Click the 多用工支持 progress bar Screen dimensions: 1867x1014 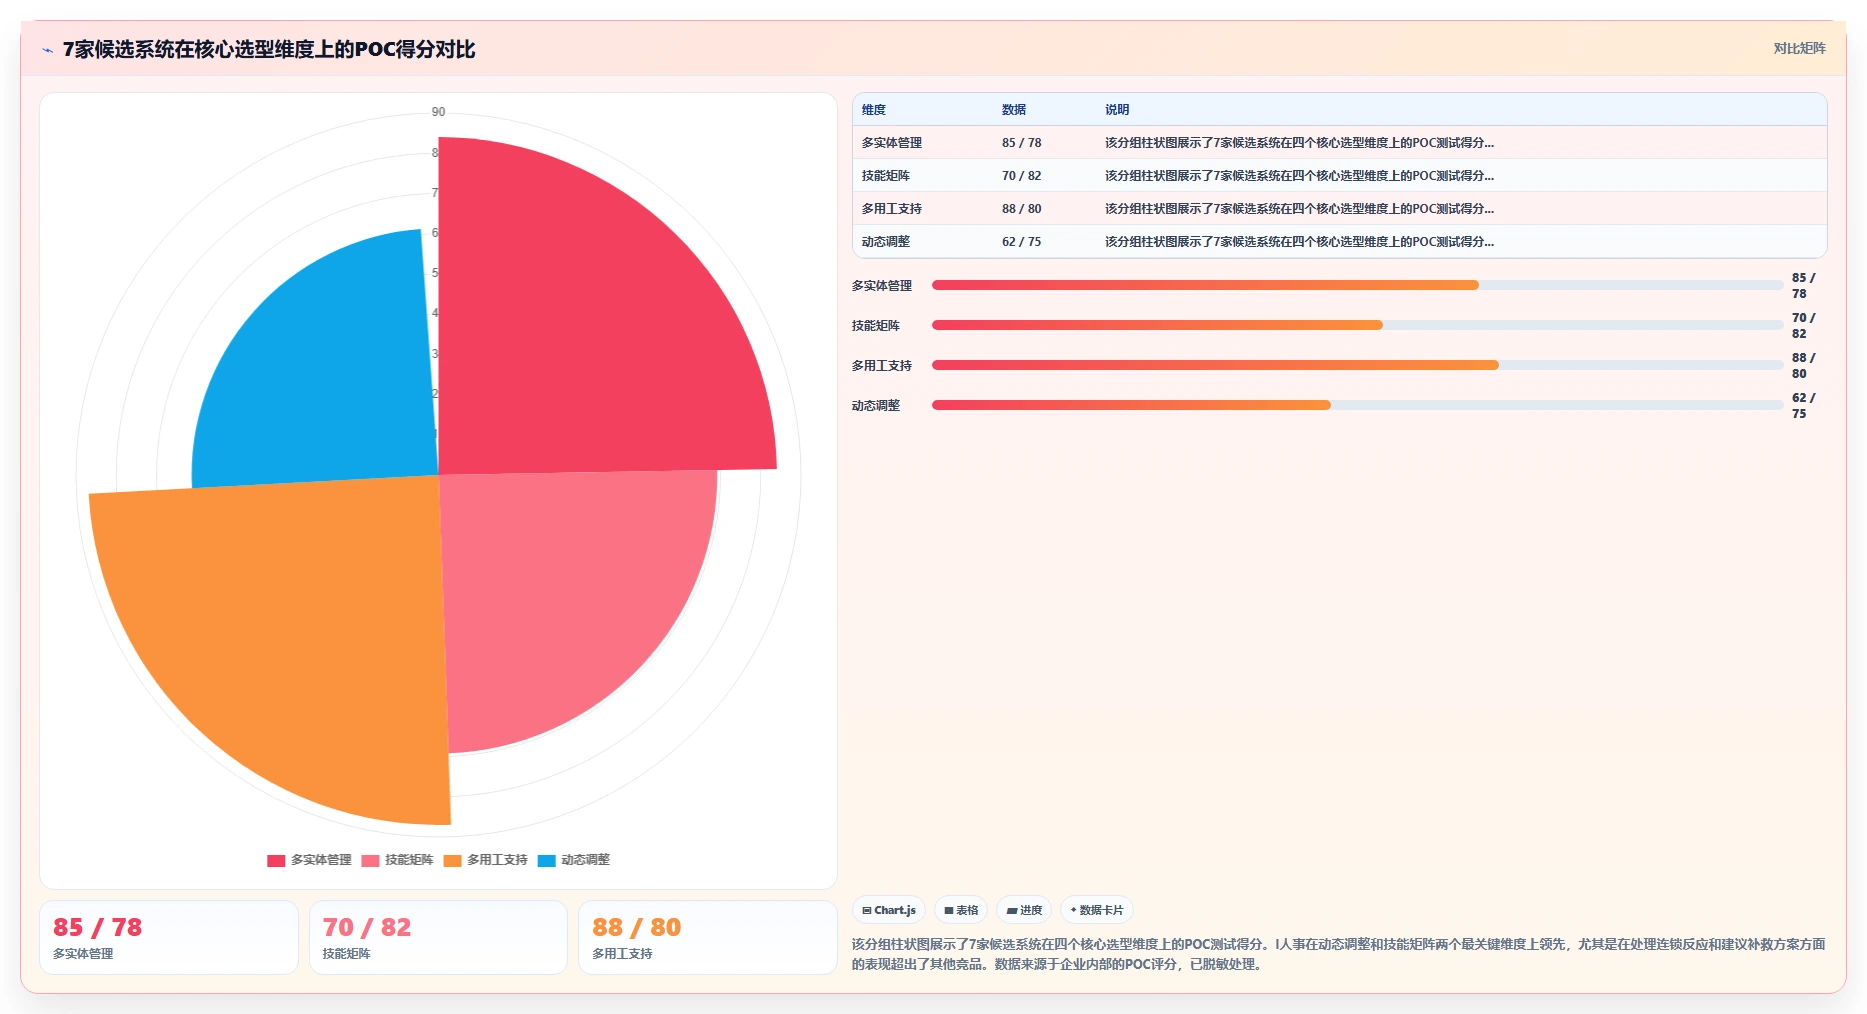[1358, 365]
